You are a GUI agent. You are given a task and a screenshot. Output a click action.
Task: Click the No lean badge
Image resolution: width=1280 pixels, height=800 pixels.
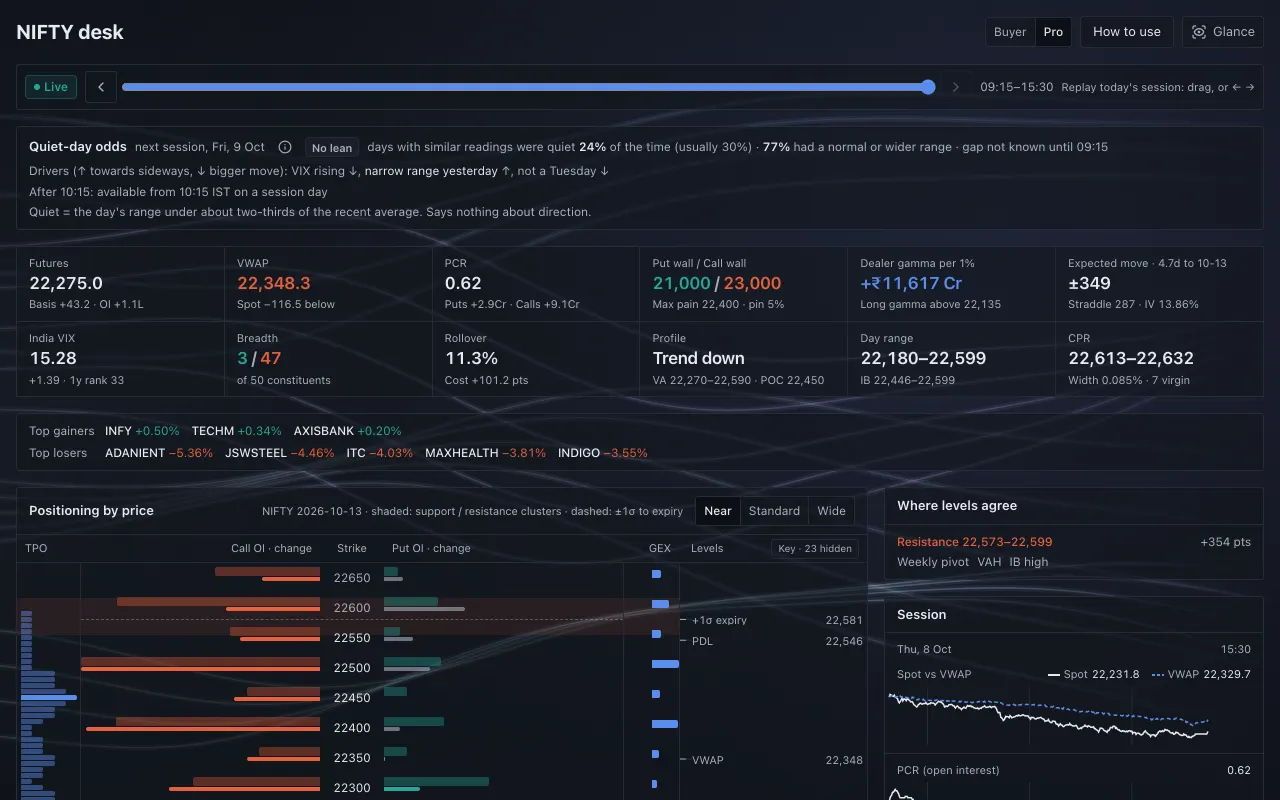coord(332,148)
